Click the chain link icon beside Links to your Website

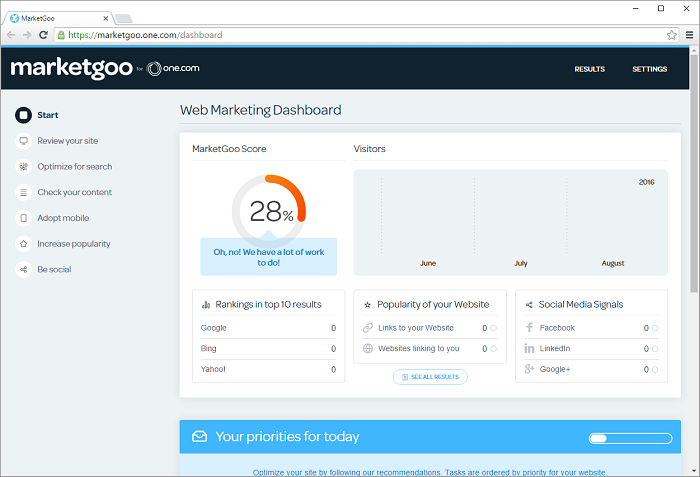click(x=368, y=328)
